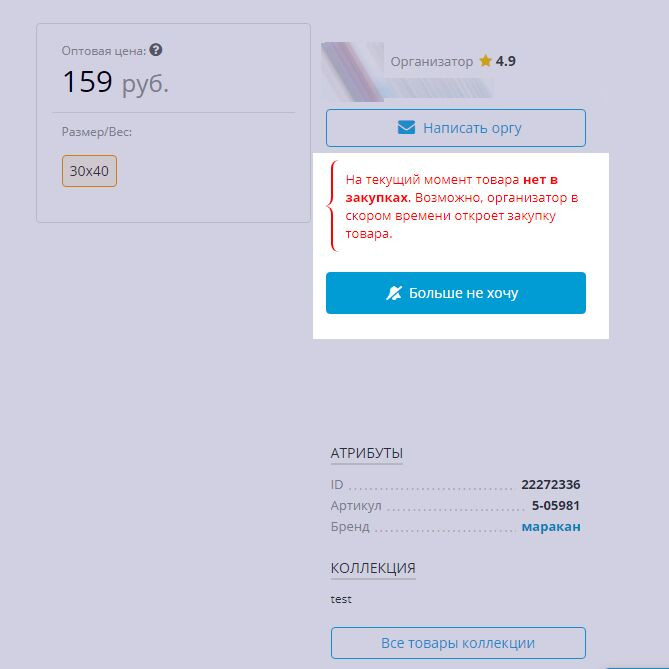Image resolution: width=669 pixels, height=669 pixels.
Task: Click the Больше не хочу button text
Action: tap(463, 293)
